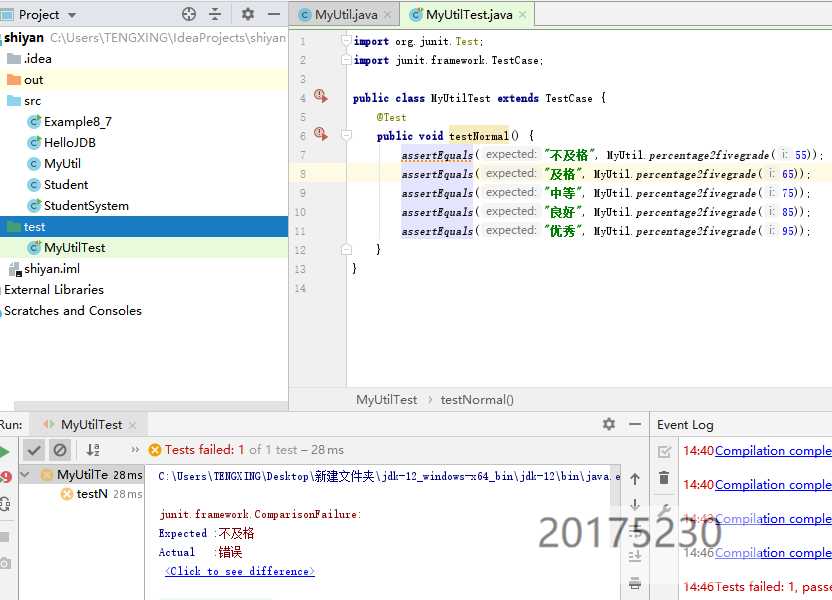This screenshot has height=600, width=832.
Task: Click MyUtilTest breadcrumb
Action: (386, 399)
